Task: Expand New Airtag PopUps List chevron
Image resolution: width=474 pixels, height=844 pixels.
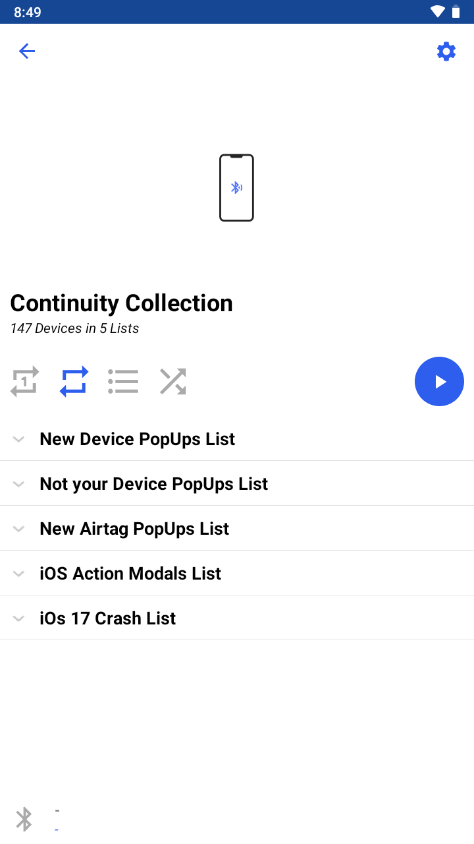Action: click(18, 529)
